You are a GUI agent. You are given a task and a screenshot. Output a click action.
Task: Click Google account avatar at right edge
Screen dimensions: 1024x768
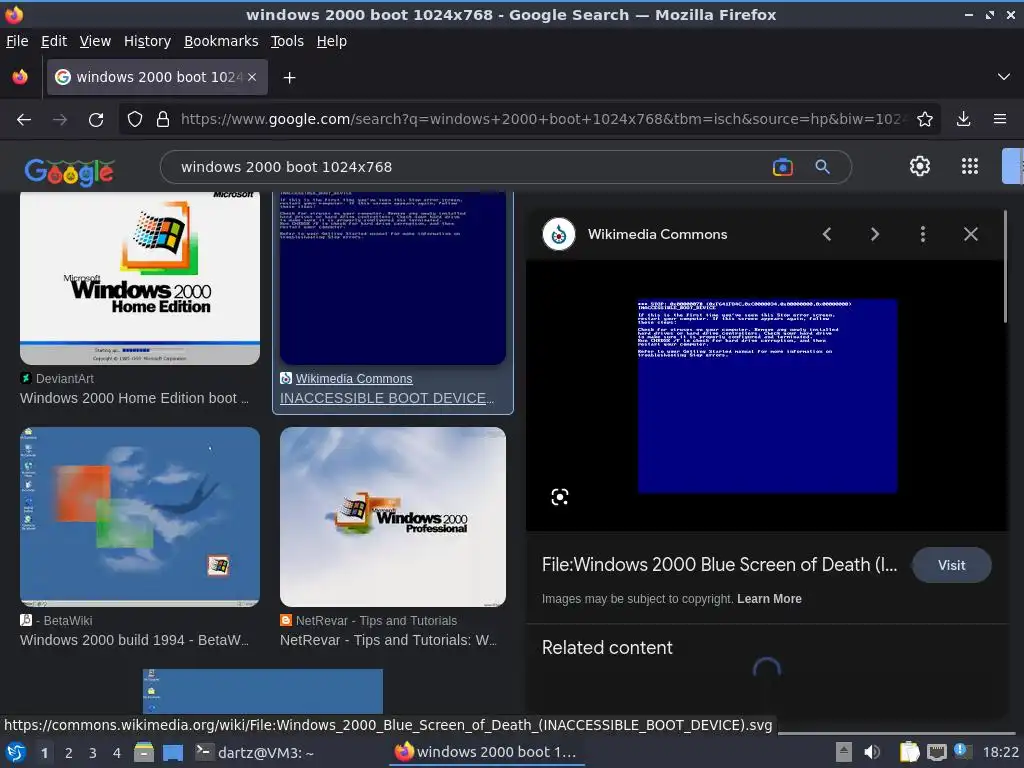click(x=1013, y=167)
